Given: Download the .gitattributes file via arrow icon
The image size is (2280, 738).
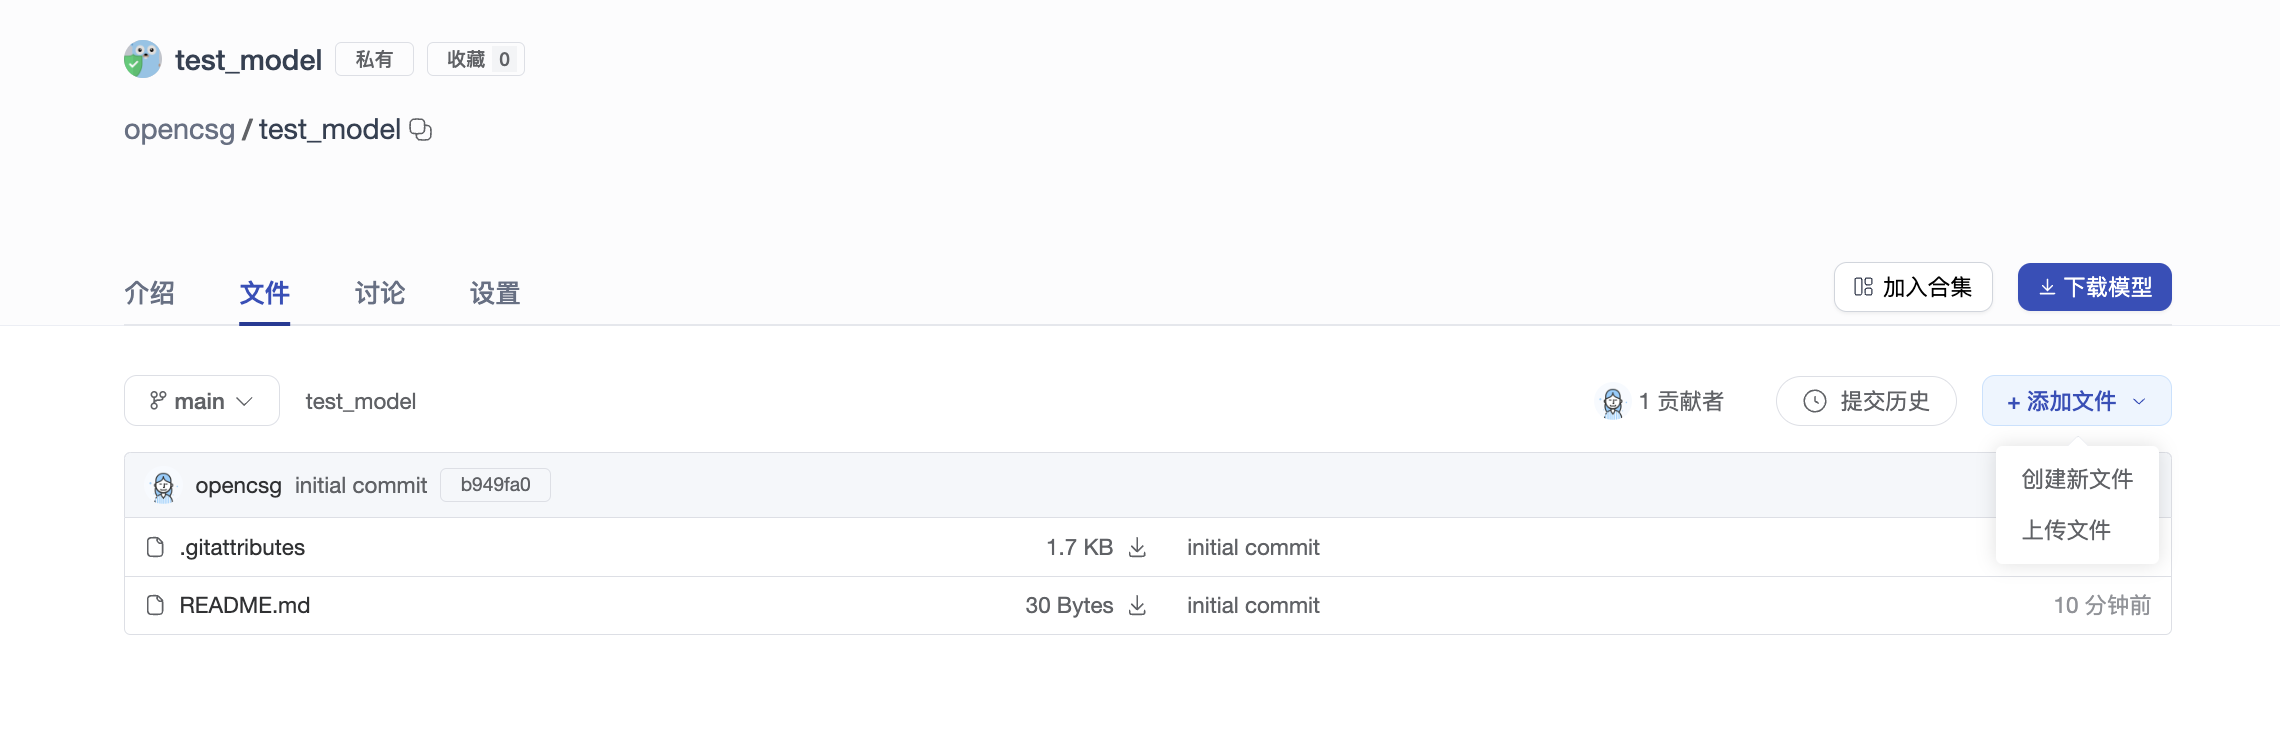Looking at the screenshot, I should [x=1137, y=548].
